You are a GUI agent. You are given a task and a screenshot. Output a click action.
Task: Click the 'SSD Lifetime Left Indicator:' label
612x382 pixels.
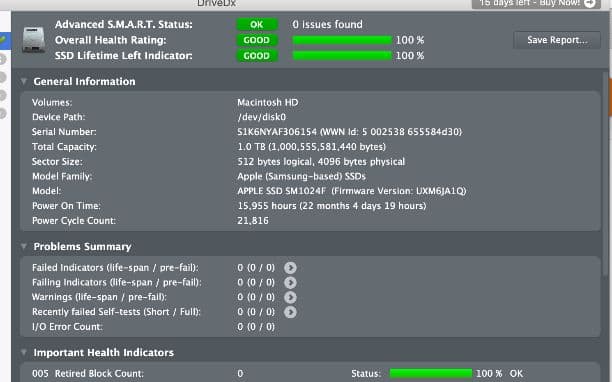coord(124,56)
